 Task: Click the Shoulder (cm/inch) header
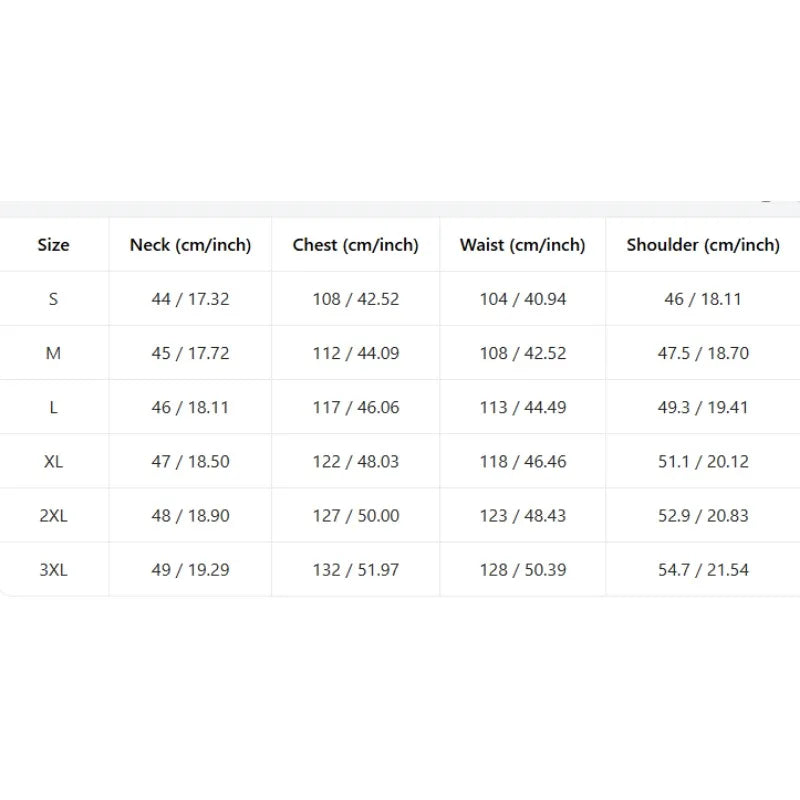click(703, 245)
